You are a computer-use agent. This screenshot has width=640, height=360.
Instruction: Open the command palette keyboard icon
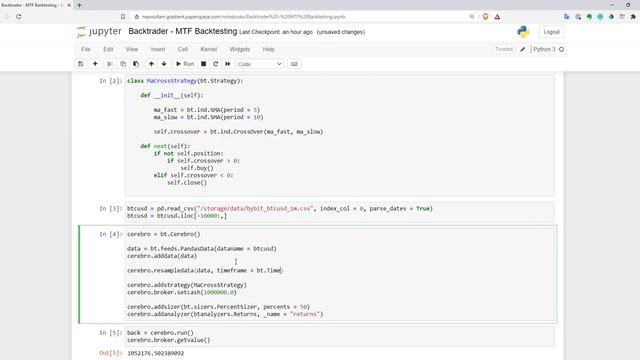294,64
